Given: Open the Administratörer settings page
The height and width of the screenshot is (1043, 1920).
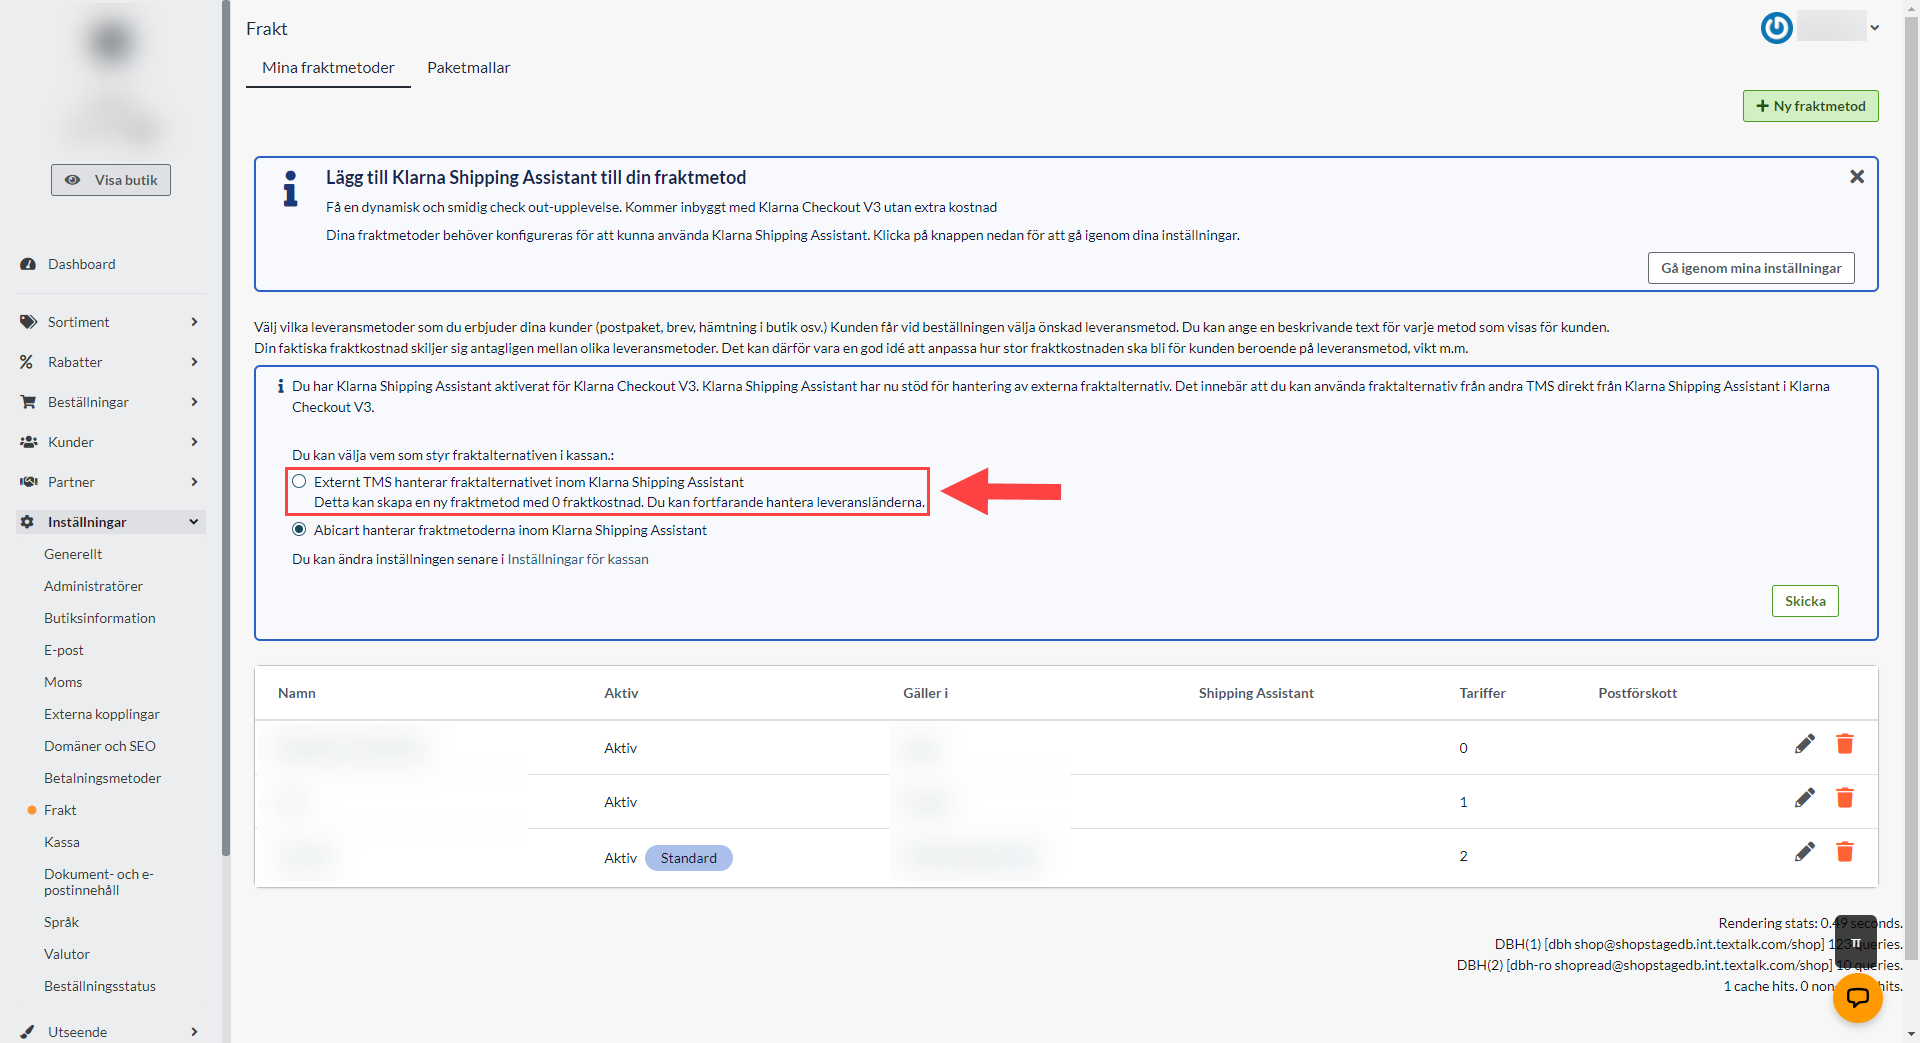Looking at the screenshot, I should click(x=93, y=586).
